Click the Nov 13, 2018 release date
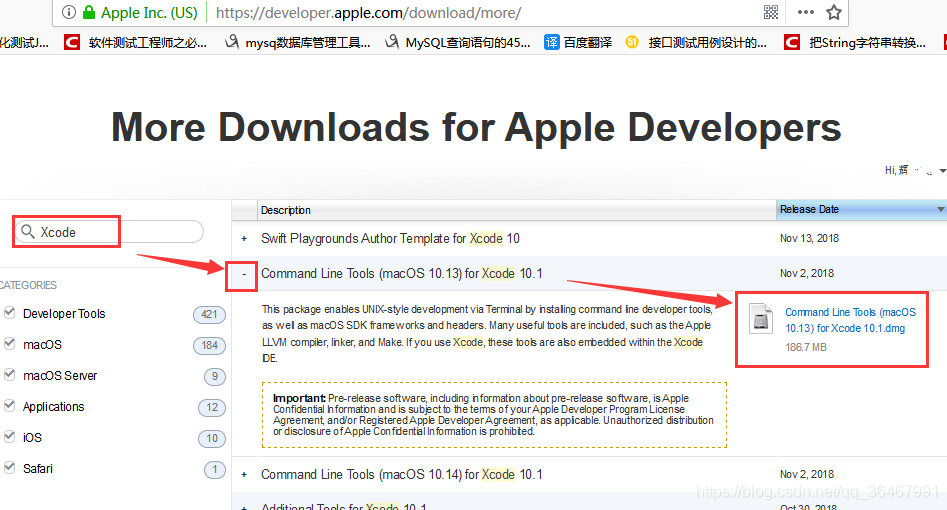 coord(809,238)
